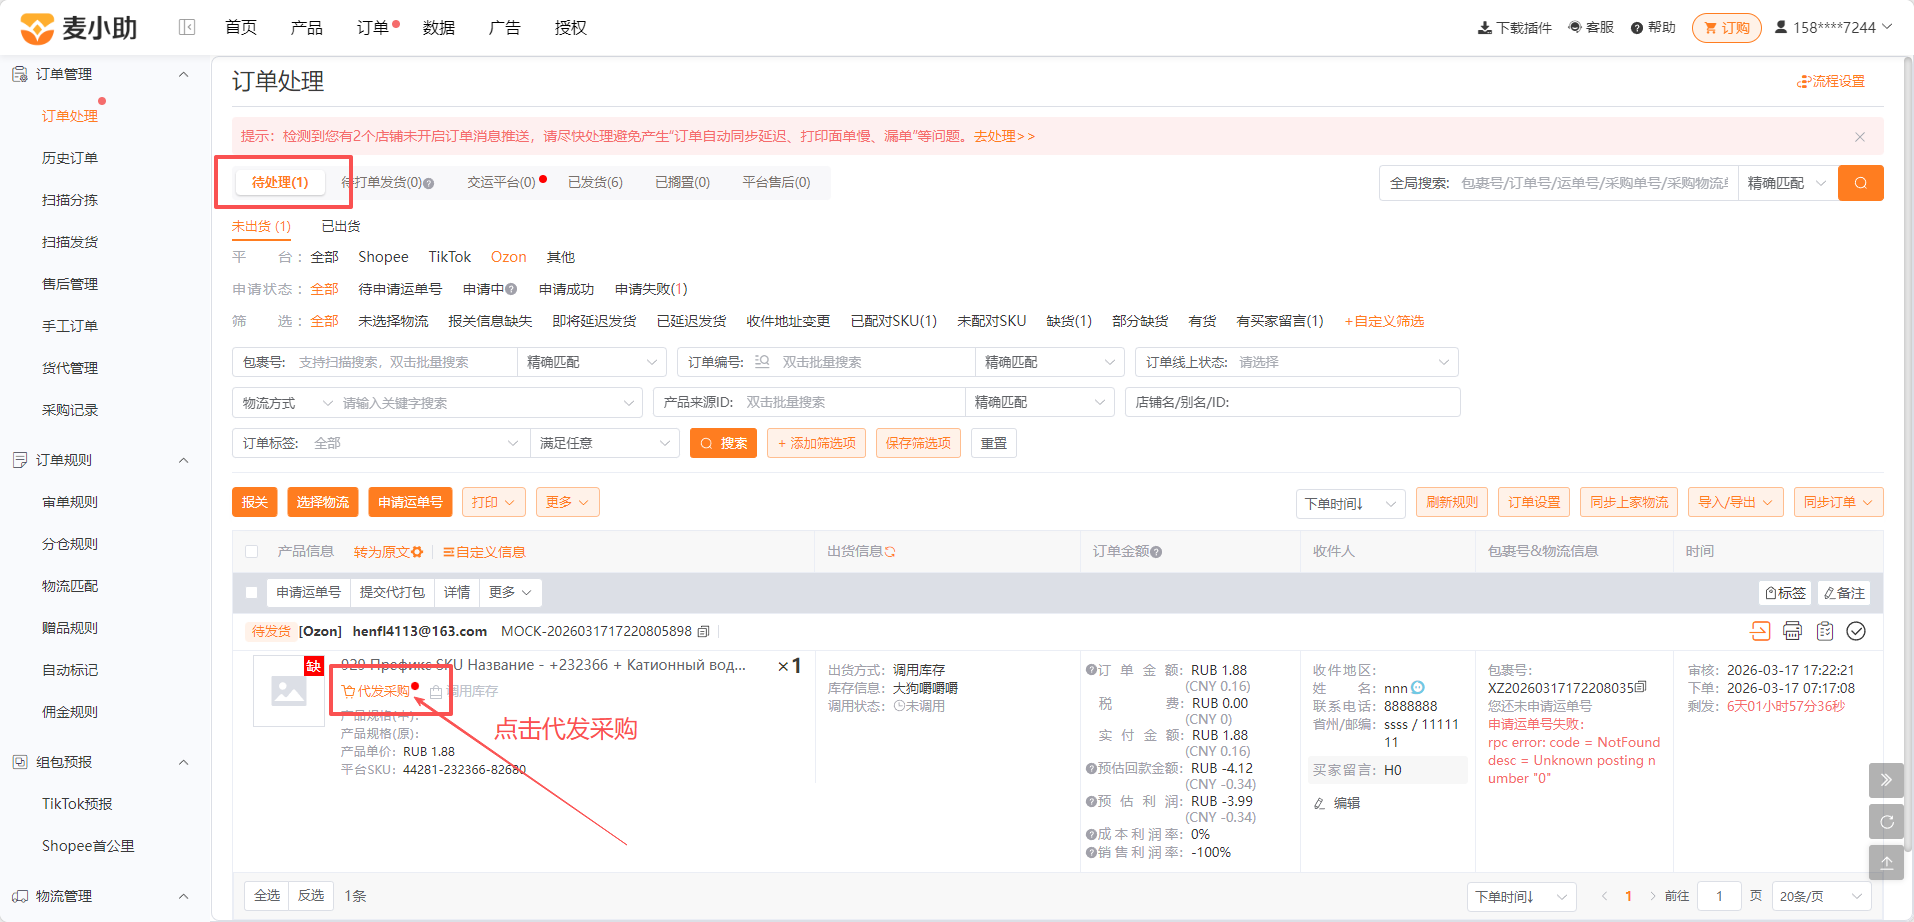
Task: Tick the checkbox on the order action row
Action: 252,593
